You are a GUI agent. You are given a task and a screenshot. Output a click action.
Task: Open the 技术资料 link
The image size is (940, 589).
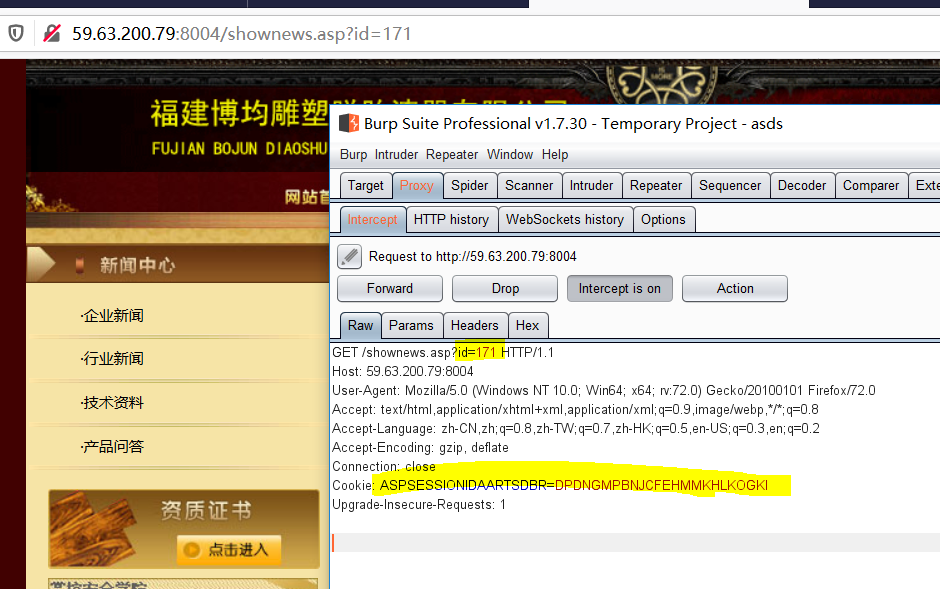(x=113, y=403)
